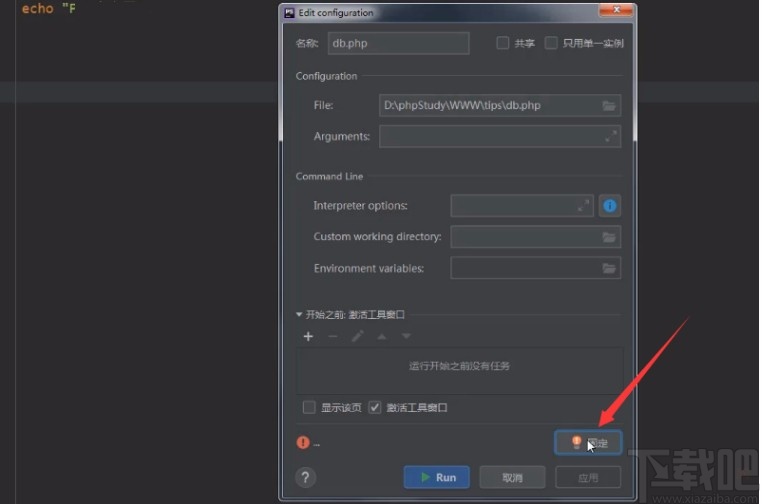Click the 取消 cancel button
Image resolution: width=762 pixels, height=504 pixels.
point(512,477)
